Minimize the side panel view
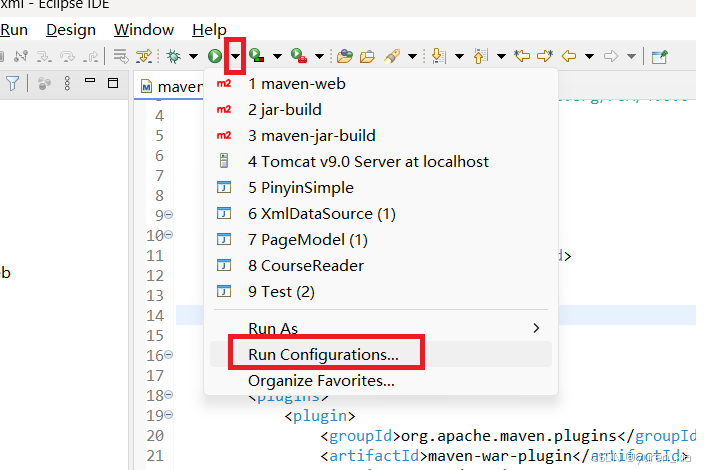The image size is (704, 470). [90, 80]
